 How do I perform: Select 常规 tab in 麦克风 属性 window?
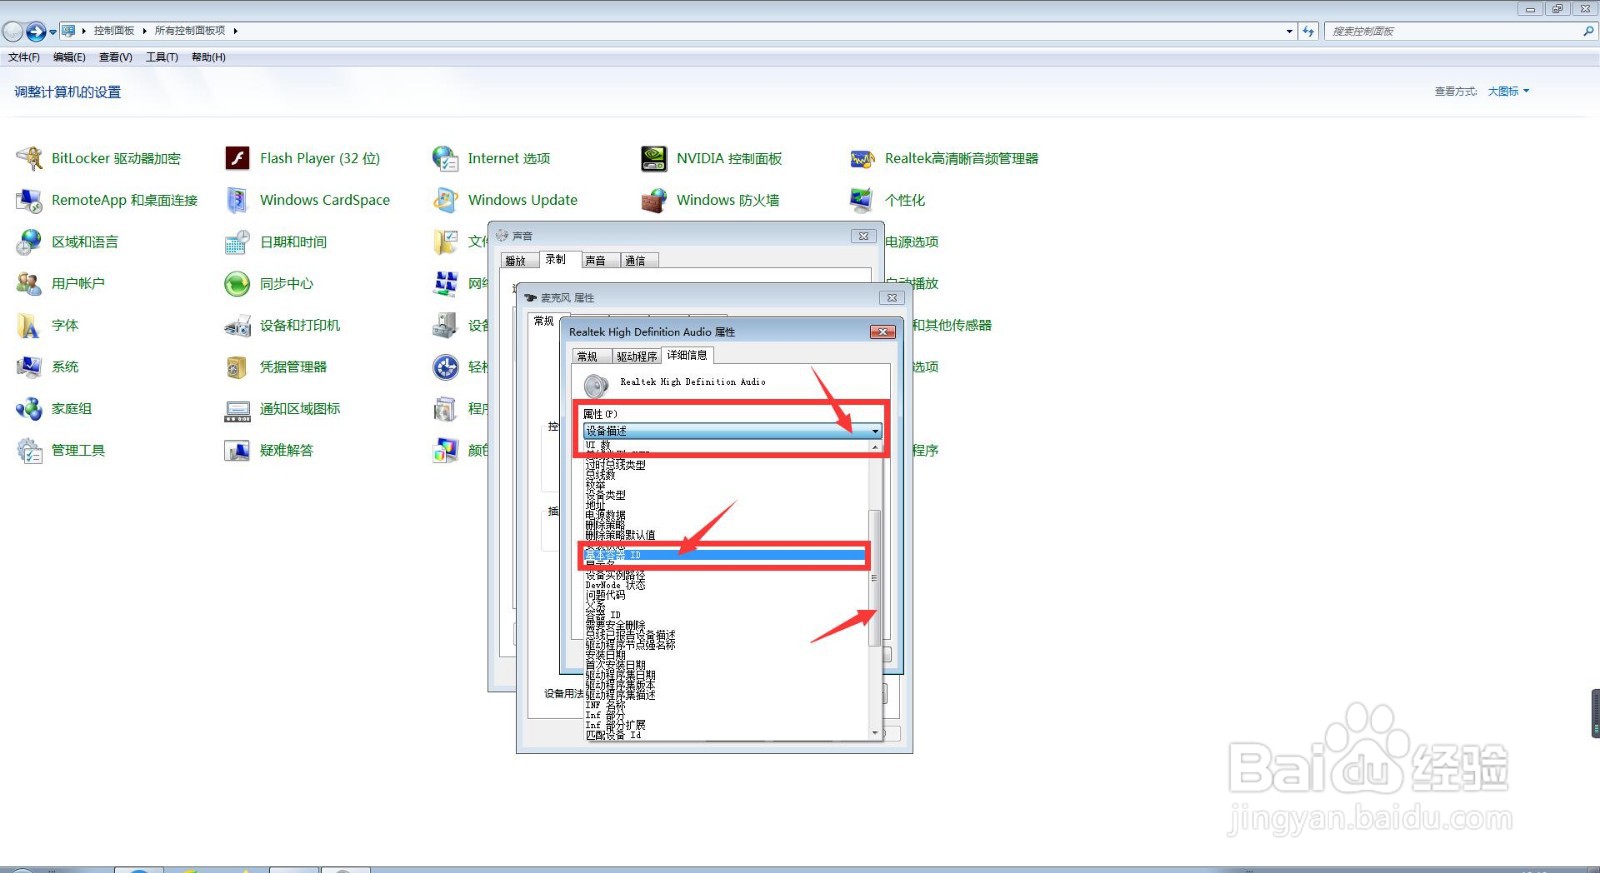[544, 321]
